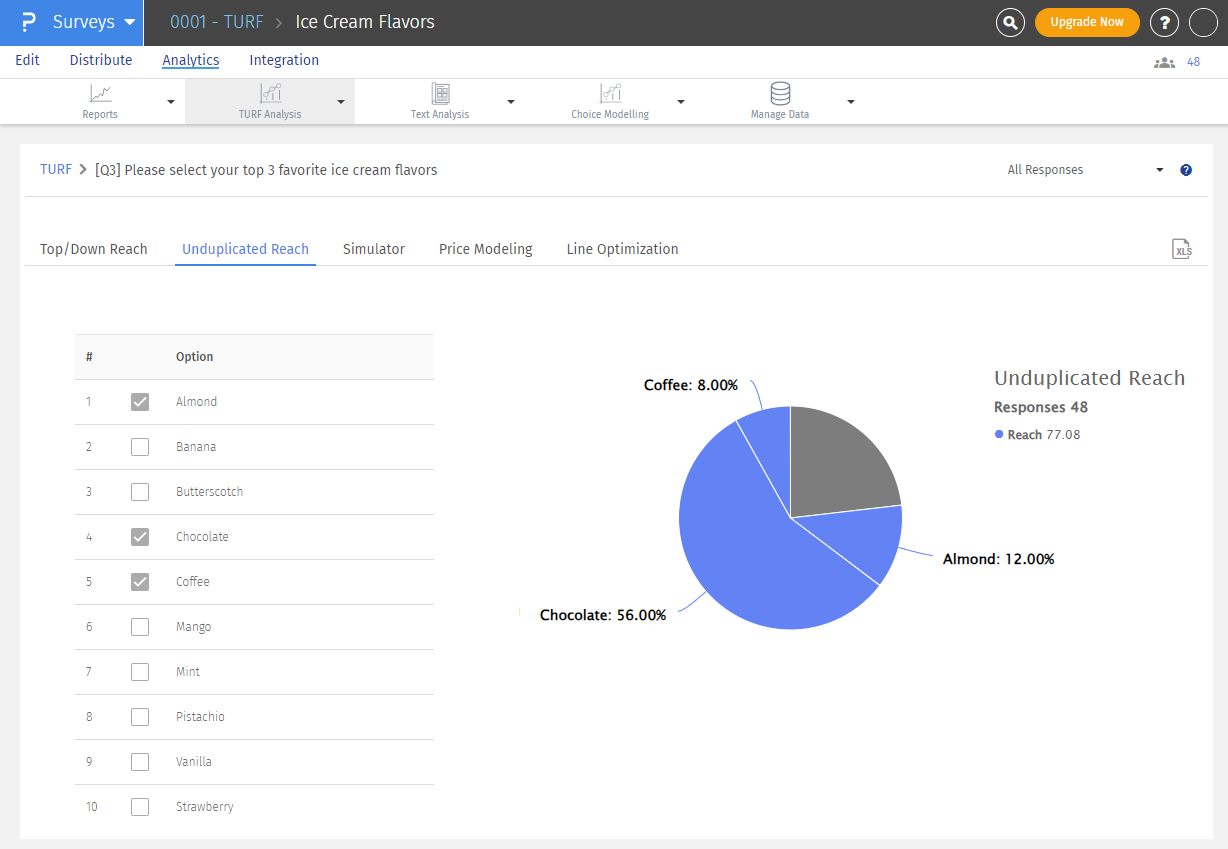The height and width of the screenshot is (849, 1228).
Task: Click the Manage Data database icon
Action: 780,94
